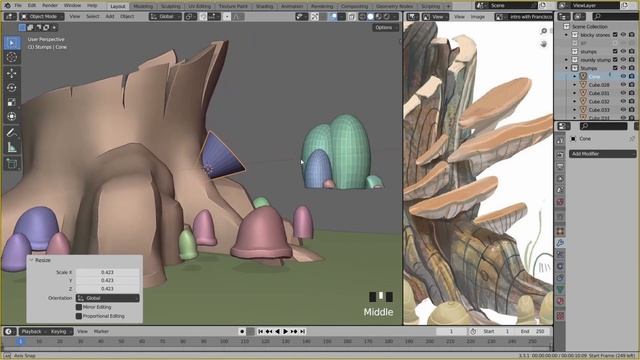Viewport: 640px width, 360px height.
Task: Select the Cursor tool
Action: 12,58
